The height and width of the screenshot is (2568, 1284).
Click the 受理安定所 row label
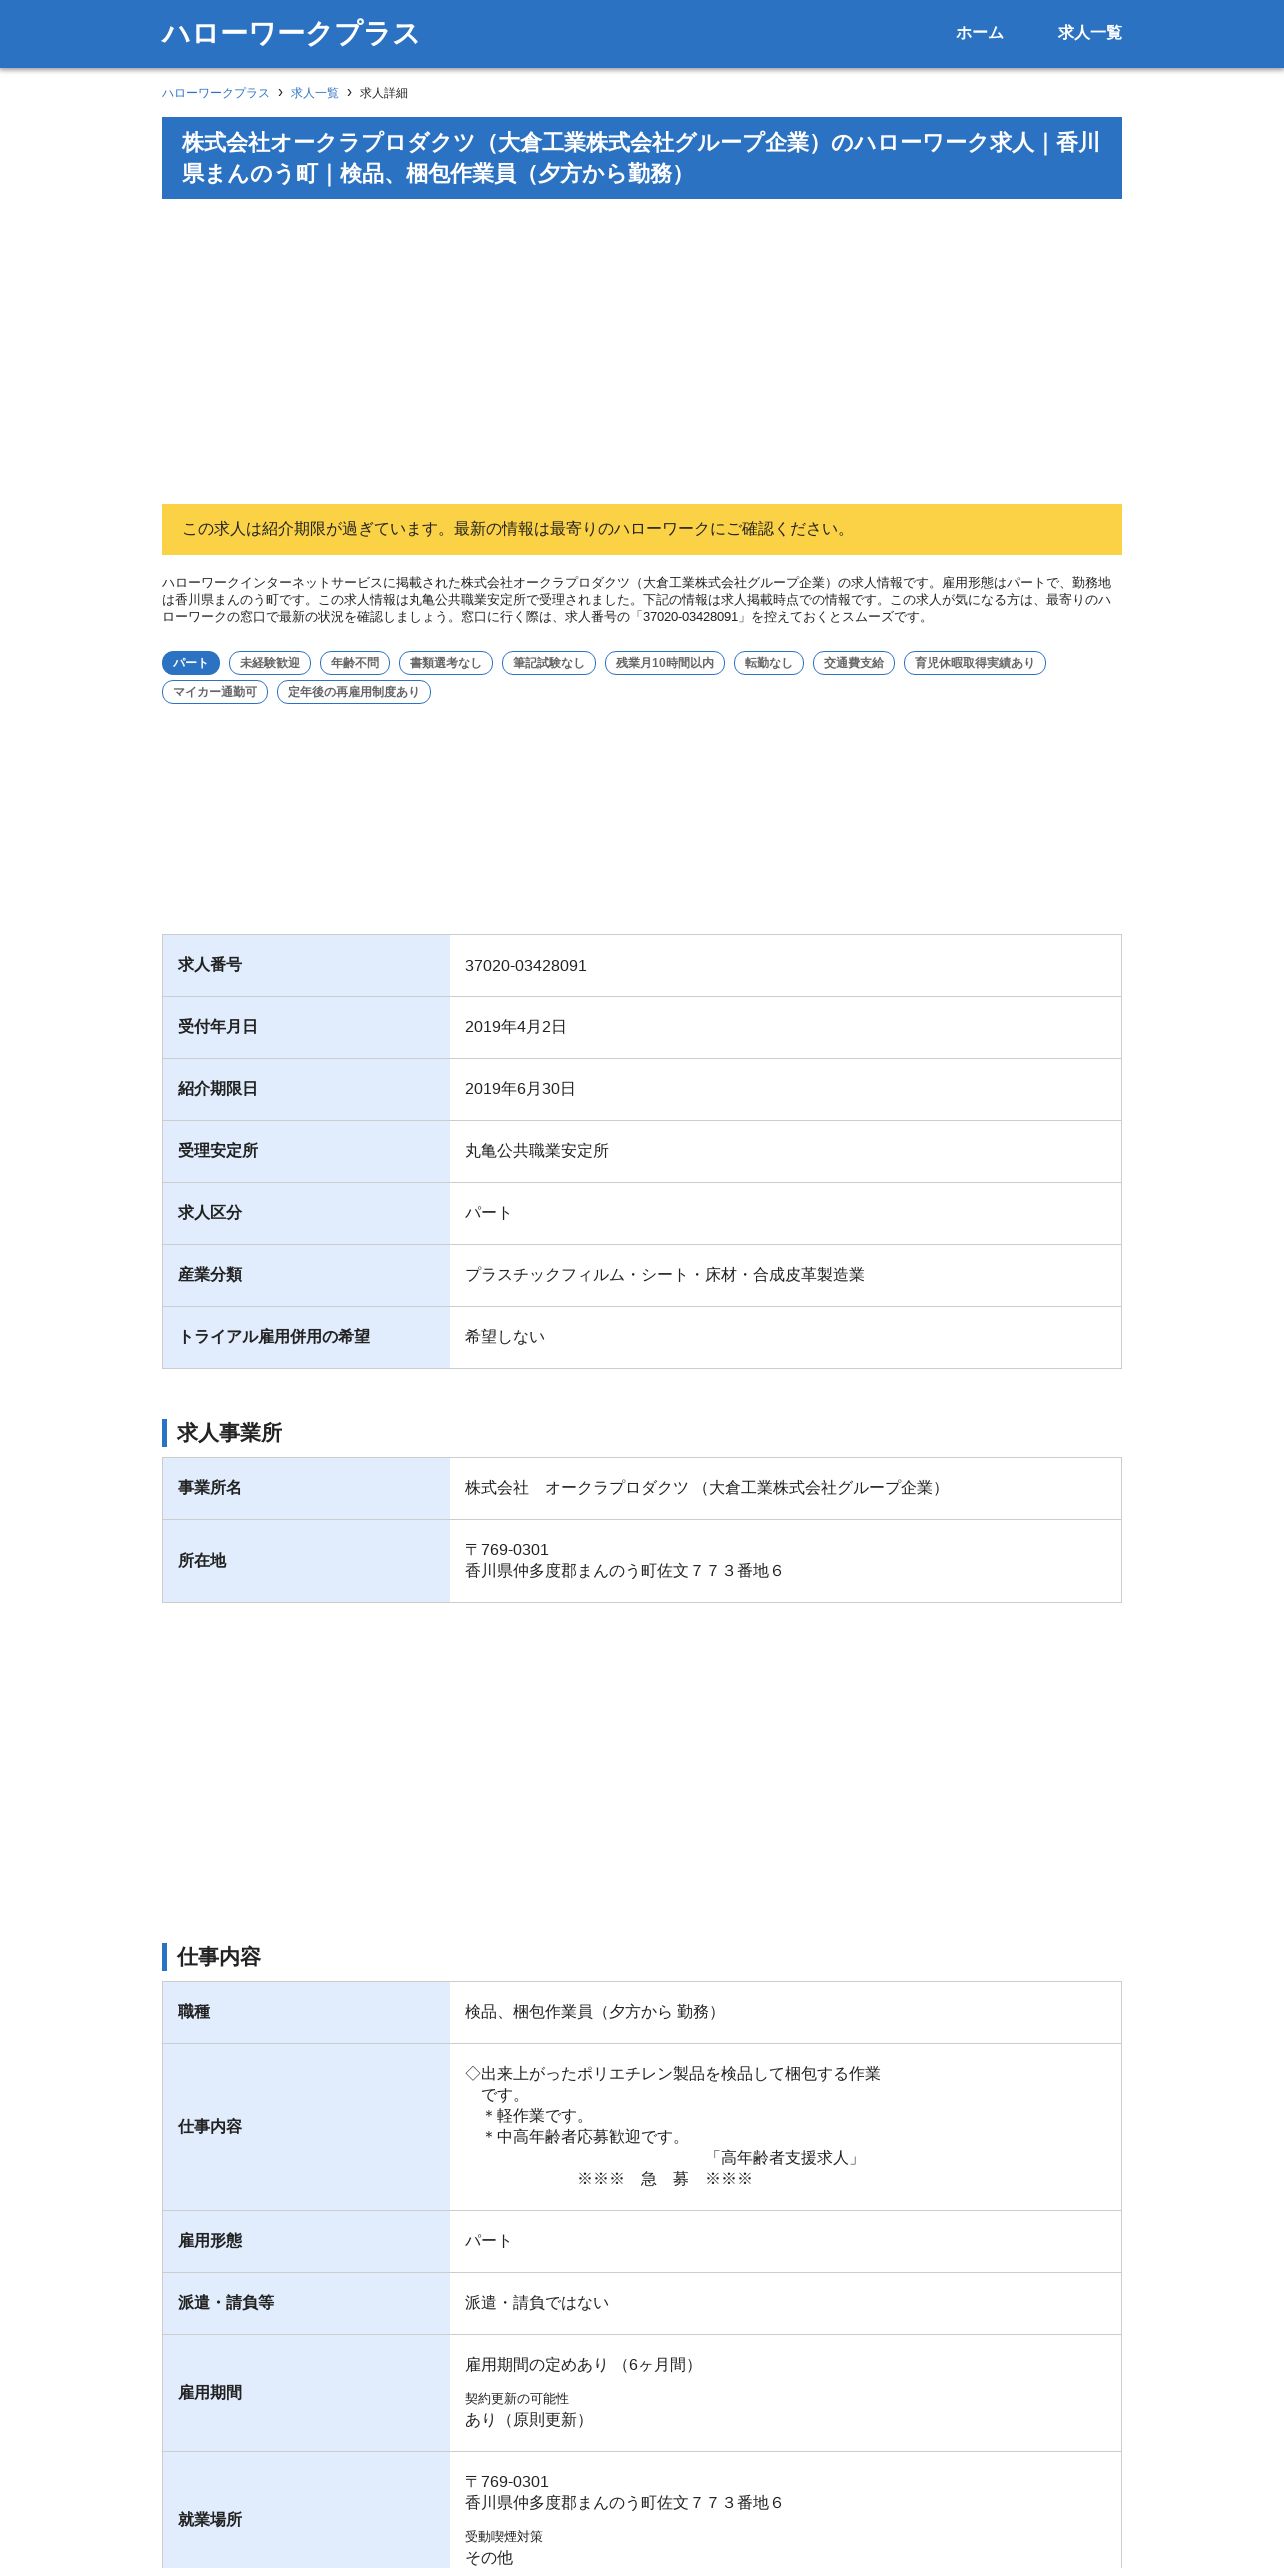[x=218, y=1151]
